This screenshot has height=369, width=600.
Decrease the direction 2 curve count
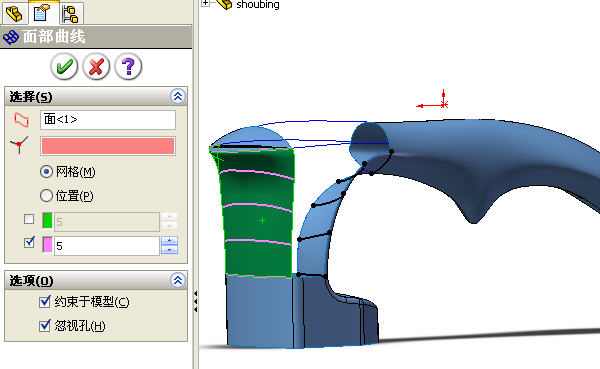click(x=170, y=250)
